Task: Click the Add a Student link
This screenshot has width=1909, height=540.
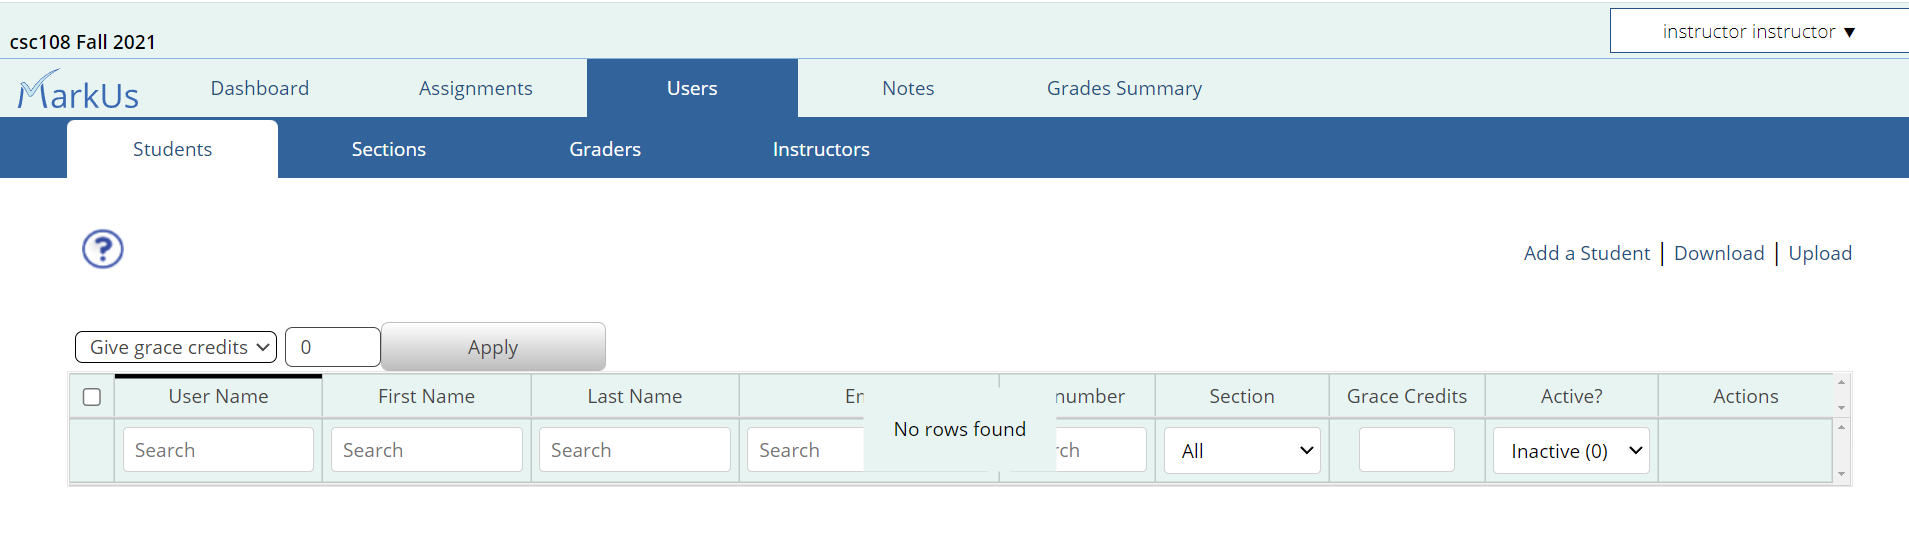Action: tap(1587, 253)
